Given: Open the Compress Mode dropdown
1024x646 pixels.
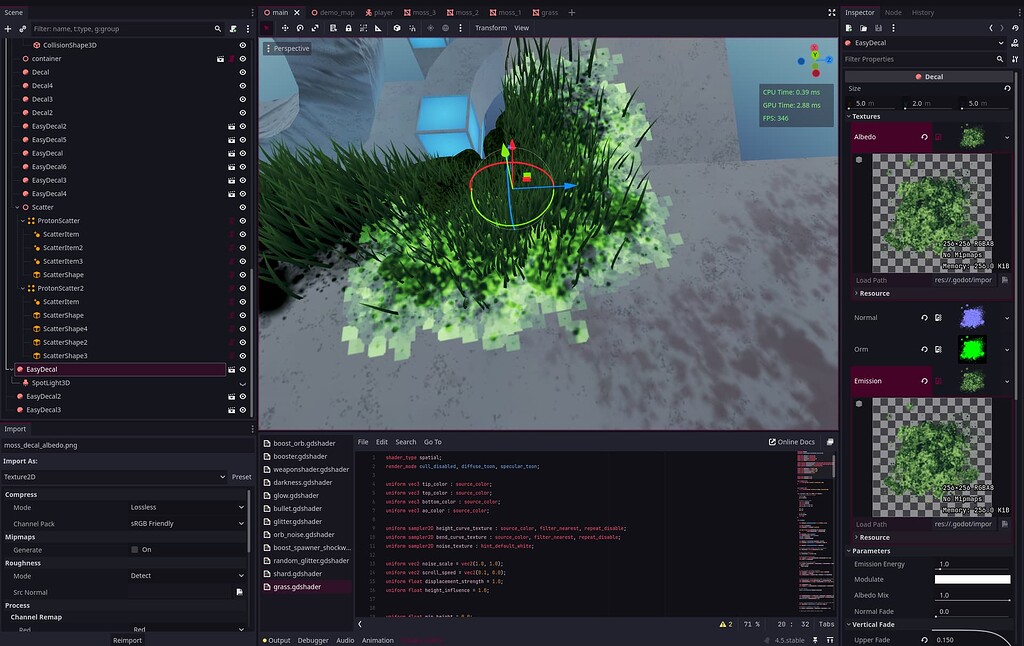Looking at the screenshot, I should tap(186, 507).
